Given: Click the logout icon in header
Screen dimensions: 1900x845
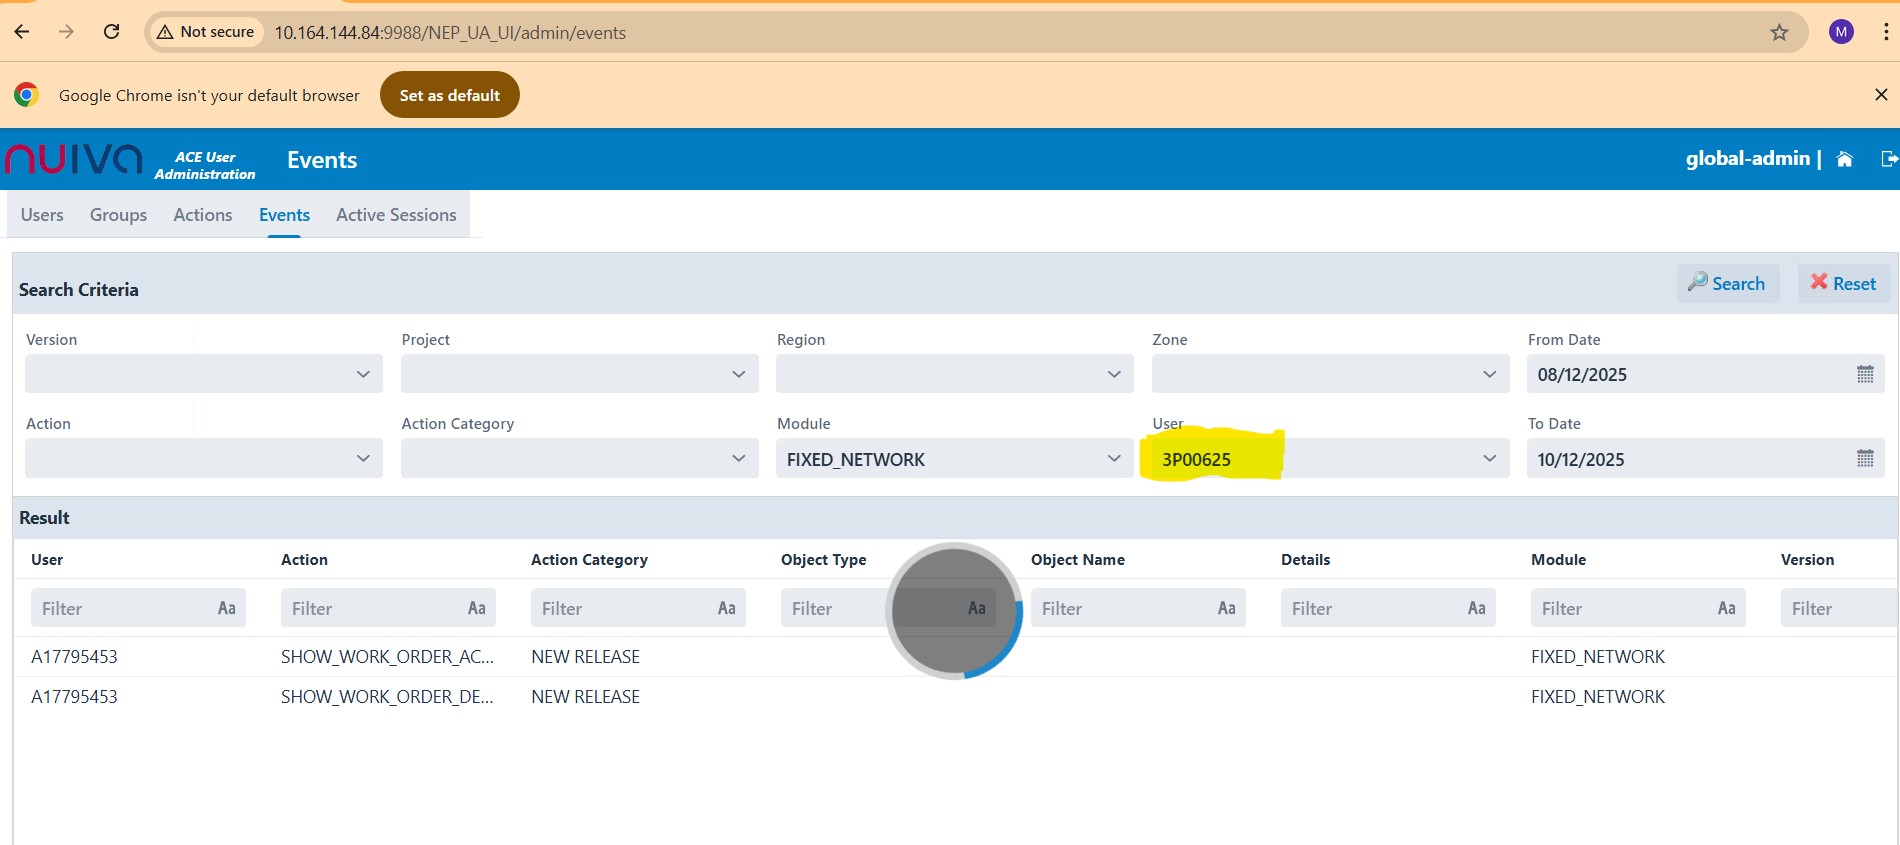Looking at the screenshot, I should coord(1888,159).
